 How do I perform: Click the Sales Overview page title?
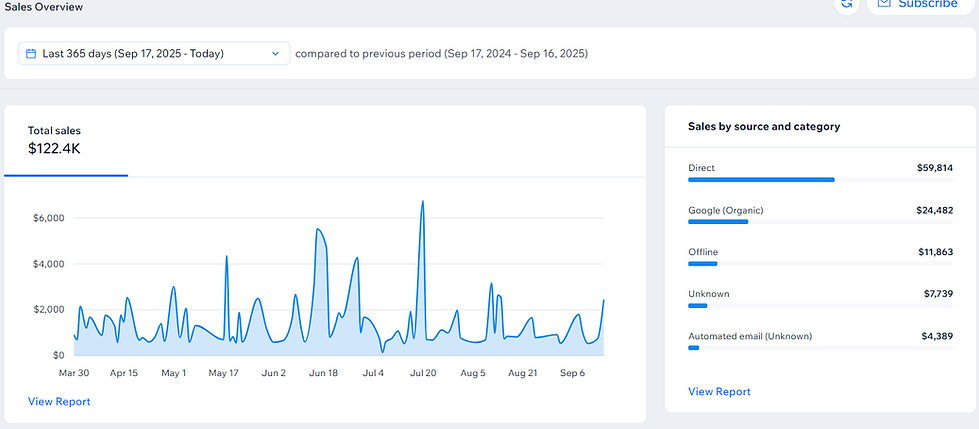44,7
